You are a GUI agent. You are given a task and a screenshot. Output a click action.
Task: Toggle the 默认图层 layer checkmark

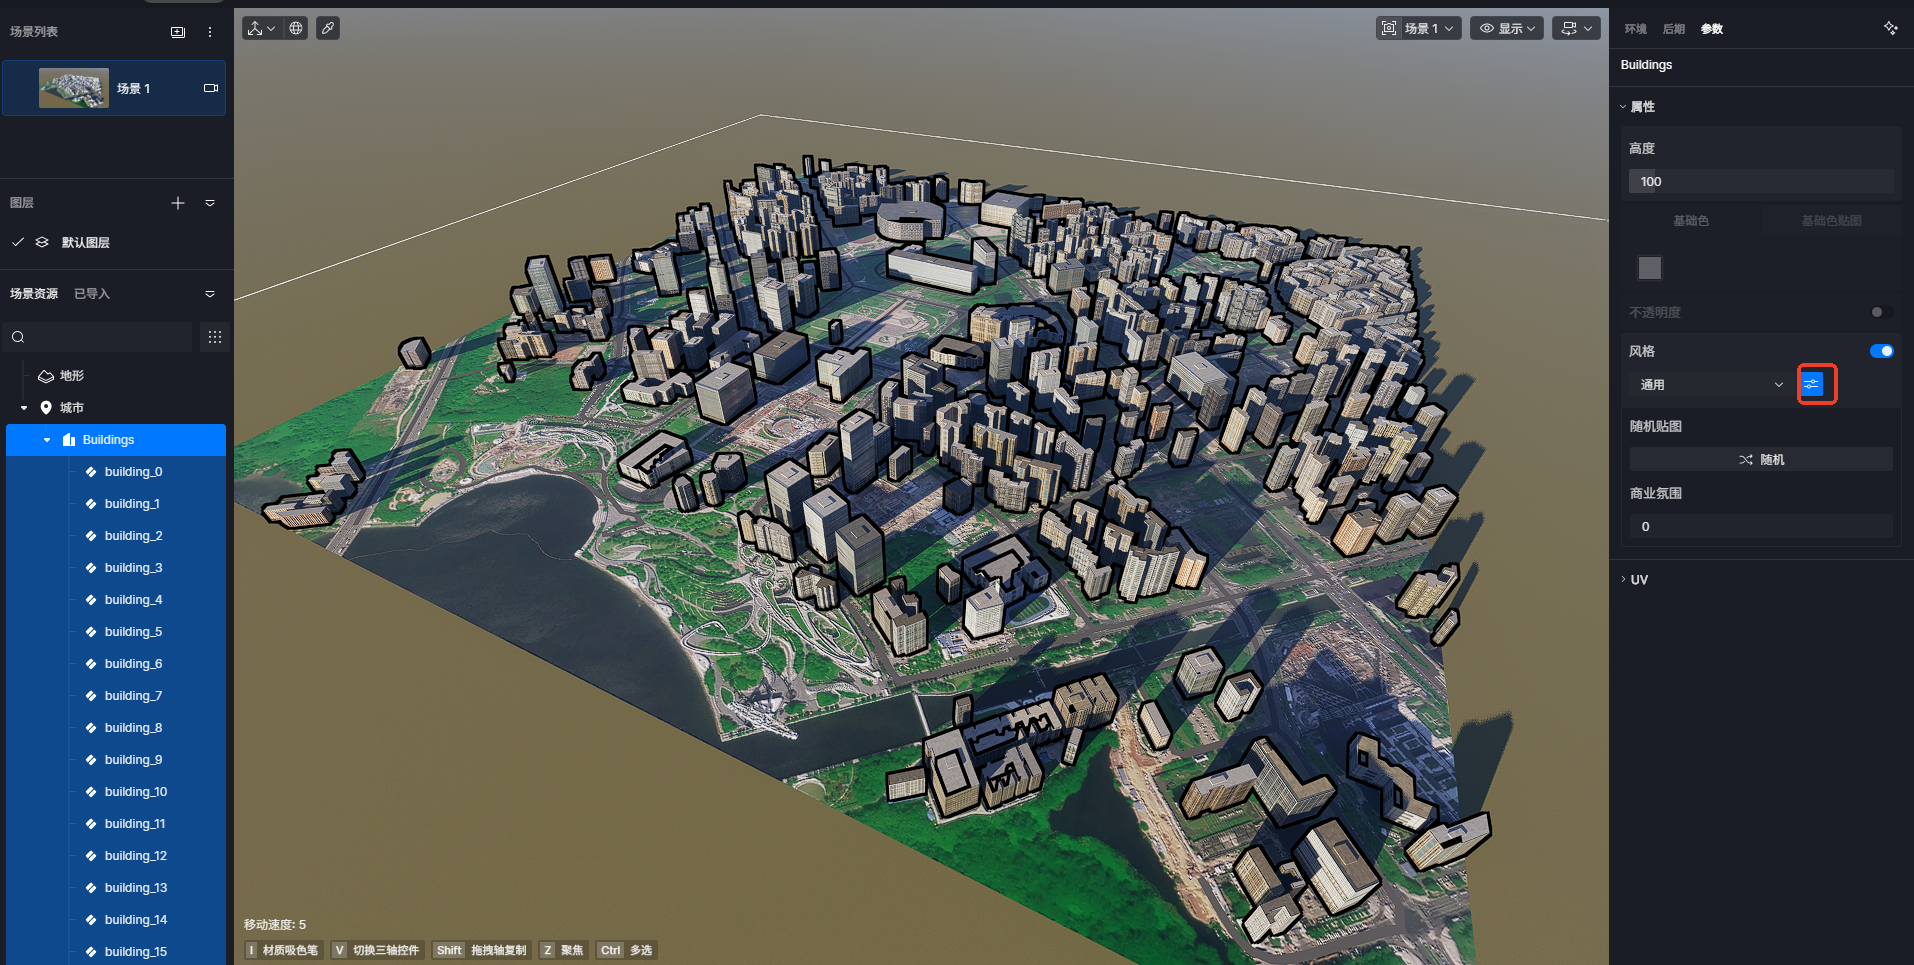pyautogui.click(x=18, y=242)
